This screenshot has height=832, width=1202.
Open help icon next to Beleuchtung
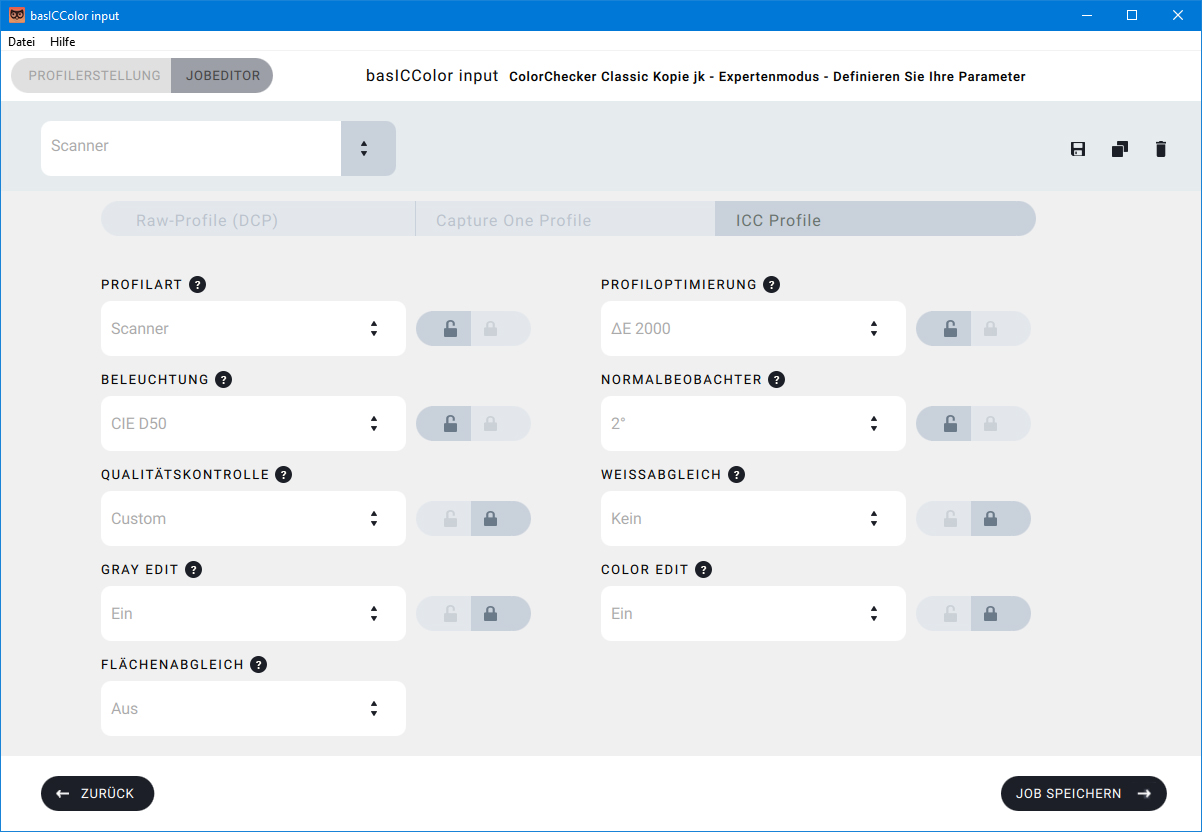[224, 380]
